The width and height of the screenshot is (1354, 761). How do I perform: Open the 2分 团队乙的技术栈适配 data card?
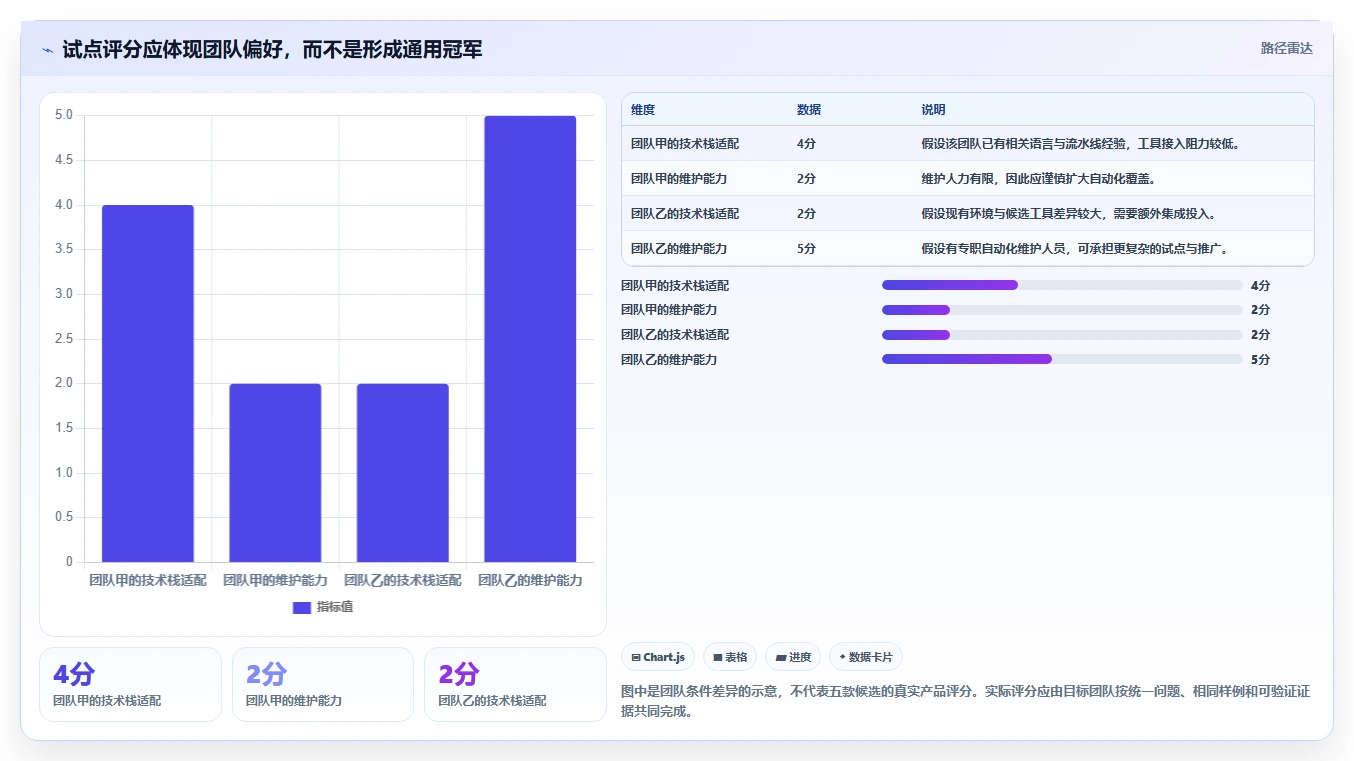click(515, 684)
